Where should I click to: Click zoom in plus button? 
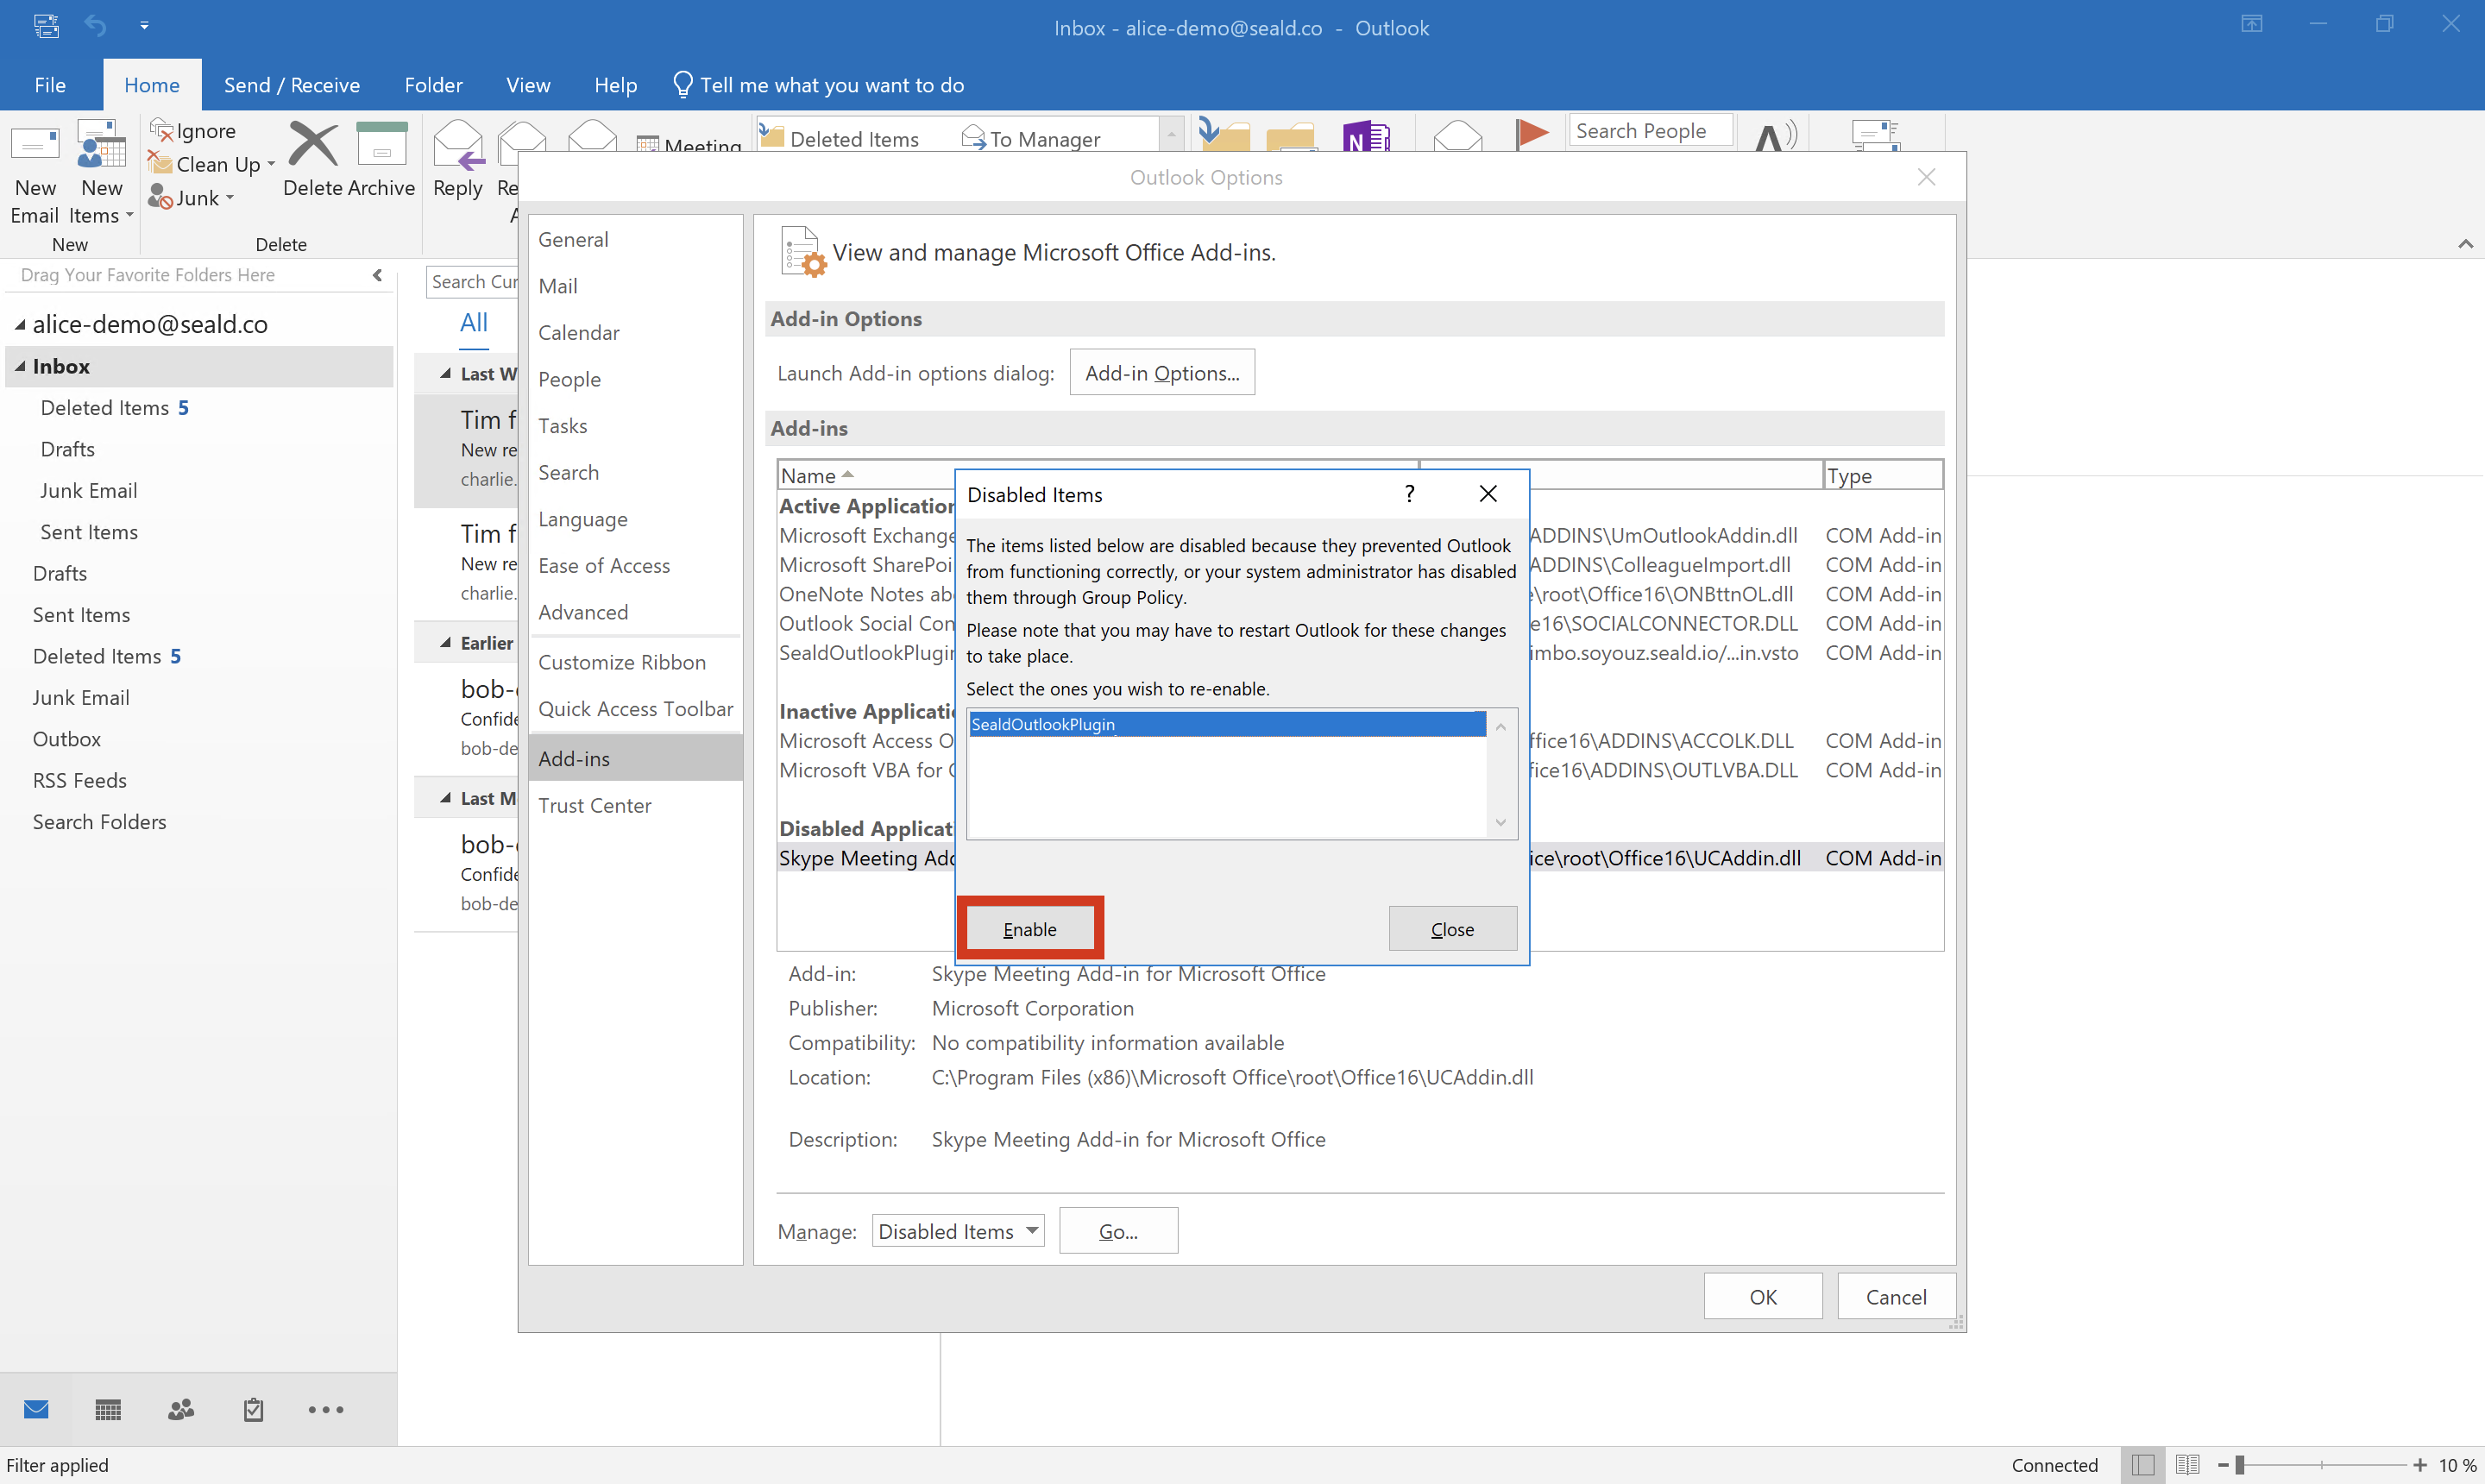[x=2419, y=1465]
